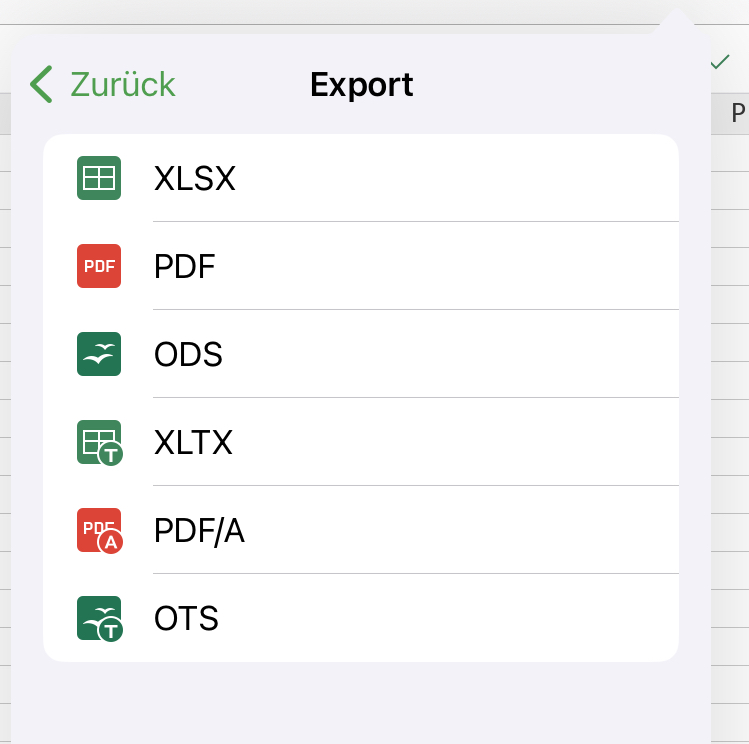Viewport: 749px width, 744px height.
Task: Click the green back chevron arrow
Action: 41,85
